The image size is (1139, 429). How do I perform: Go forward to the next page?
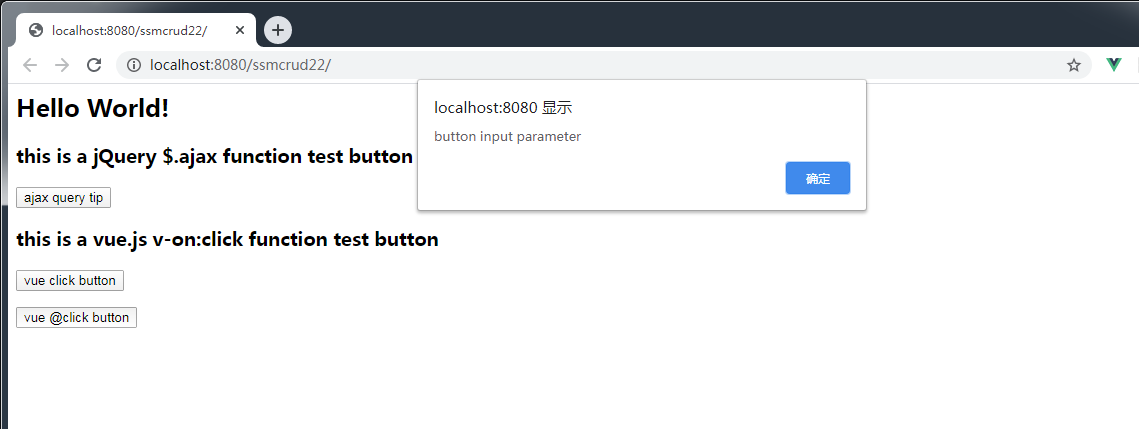coord(62,65)
